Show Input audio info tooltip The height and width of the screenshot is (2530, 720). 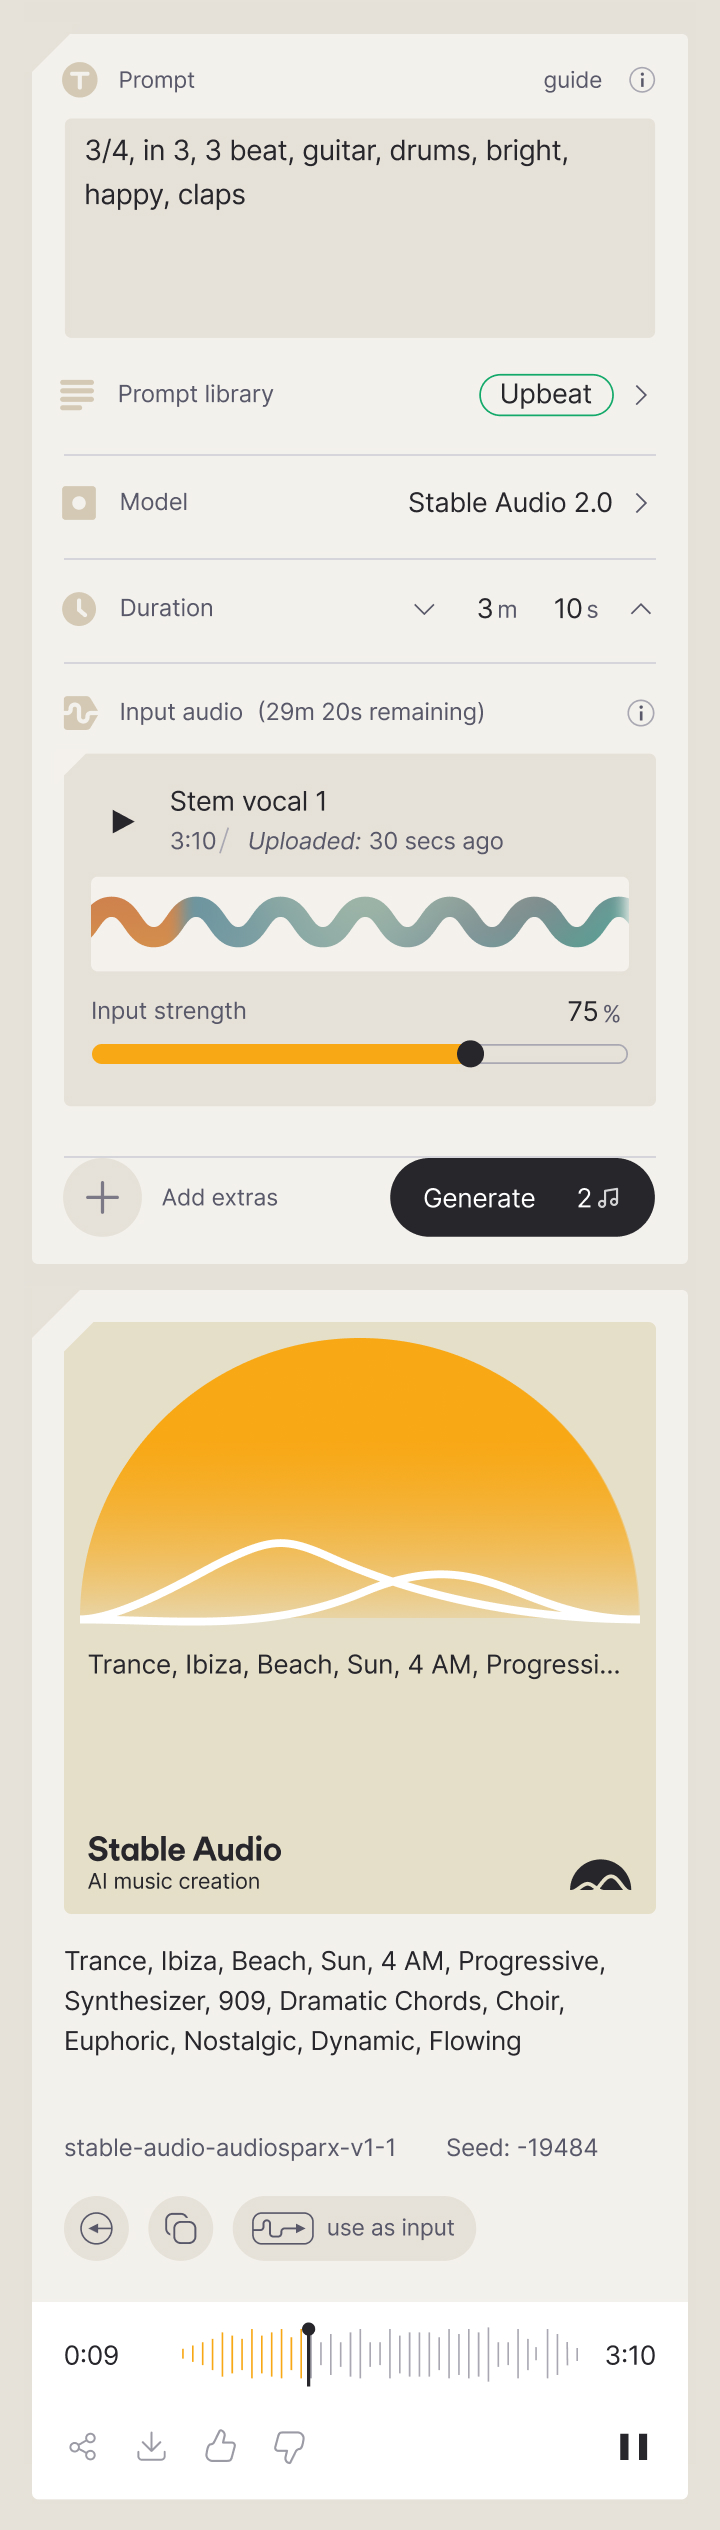641,713
